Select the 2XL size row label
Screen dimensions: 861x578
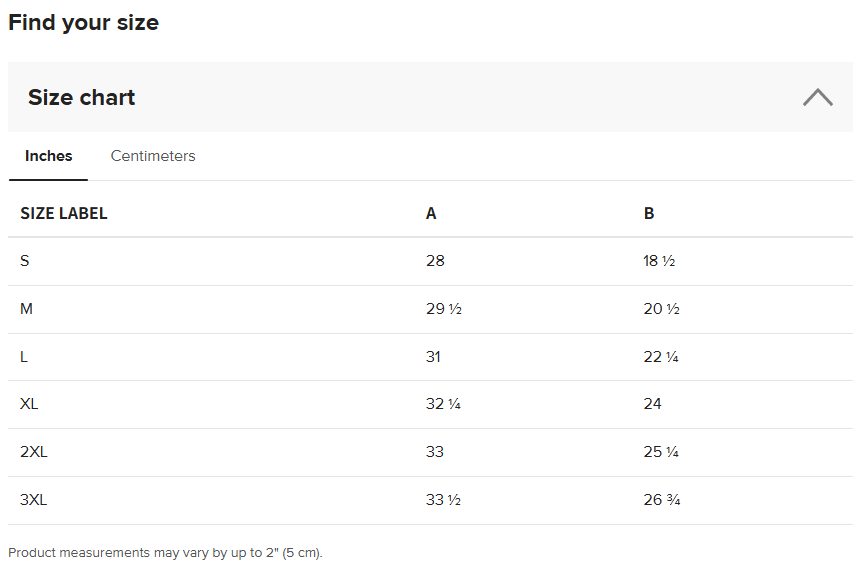33,452
